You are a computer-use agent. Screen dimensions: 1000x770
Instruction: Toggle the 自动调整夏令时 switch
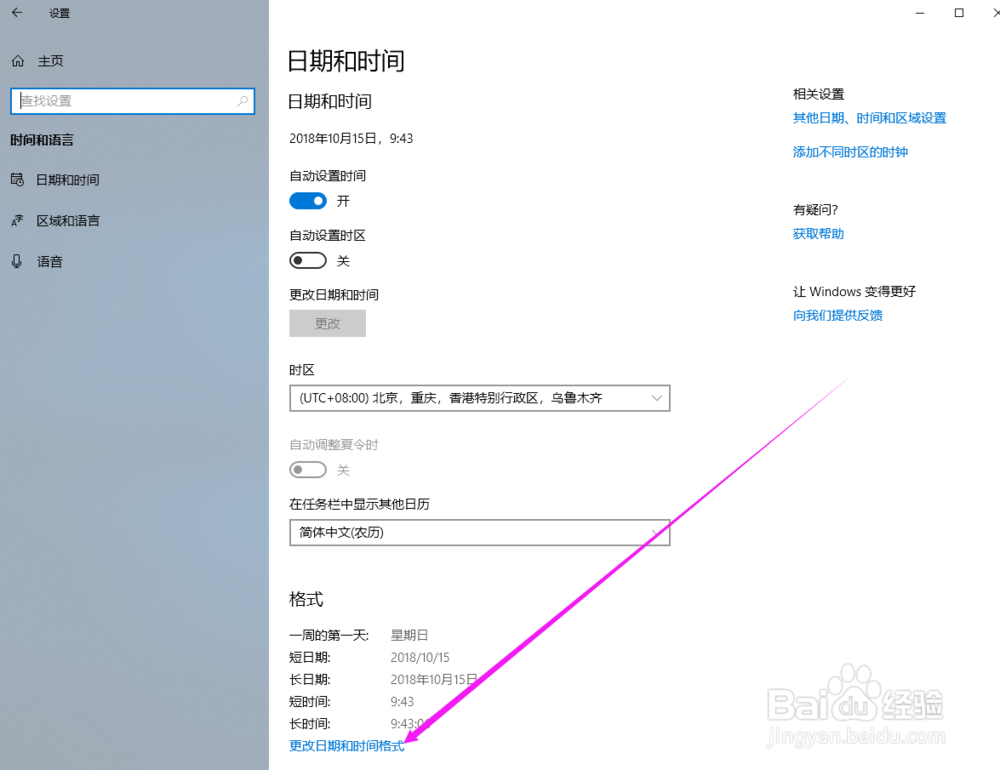point(307,469)
